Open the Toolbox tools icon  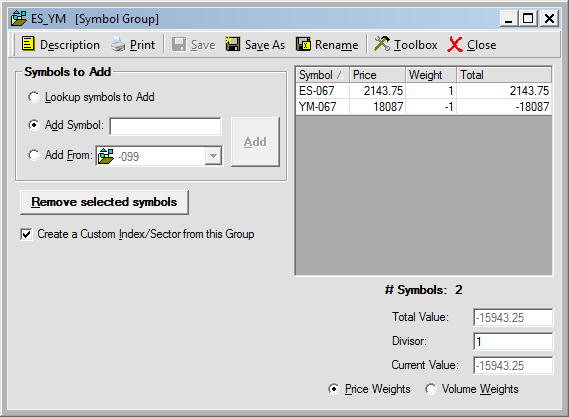tap(382, 44)
